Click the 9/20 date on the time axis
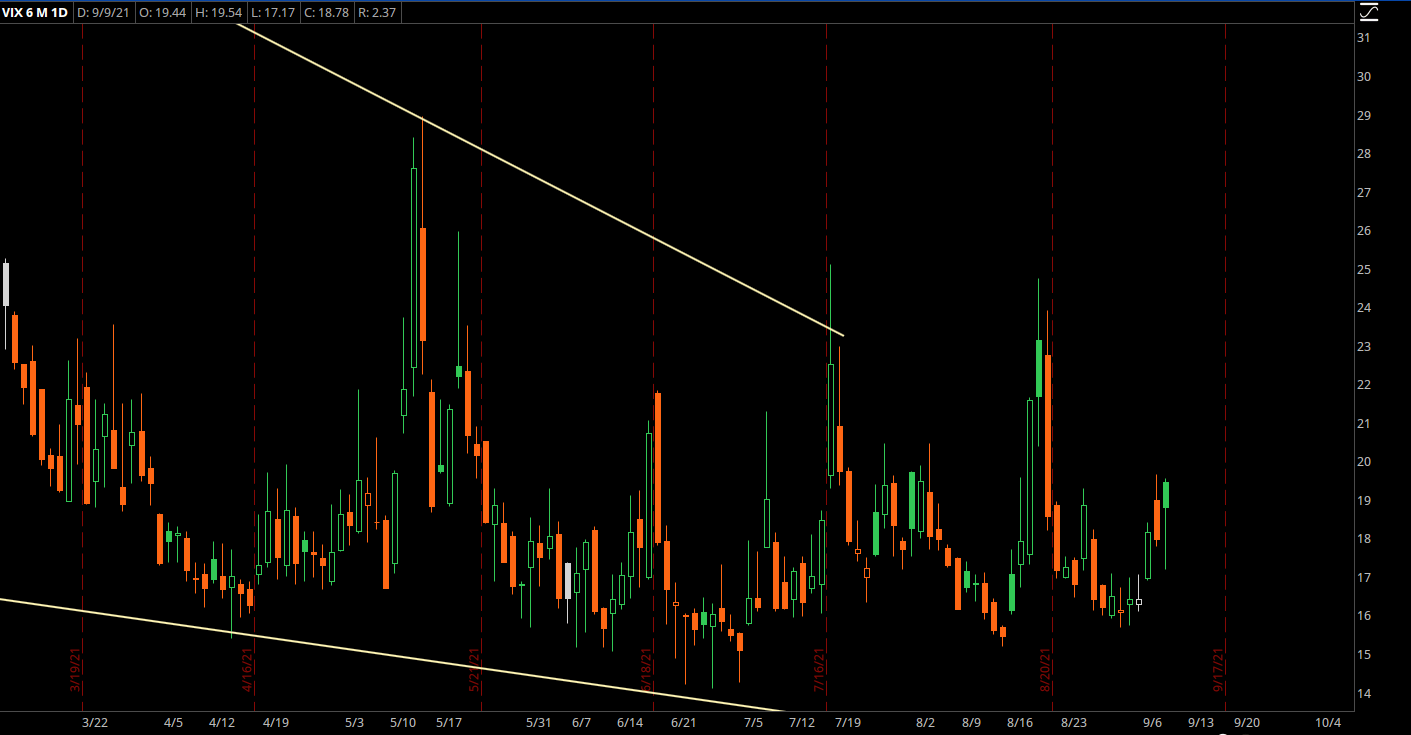Screen dimensions: 1411x735 pyautogui.click(x=1246, y=722)
